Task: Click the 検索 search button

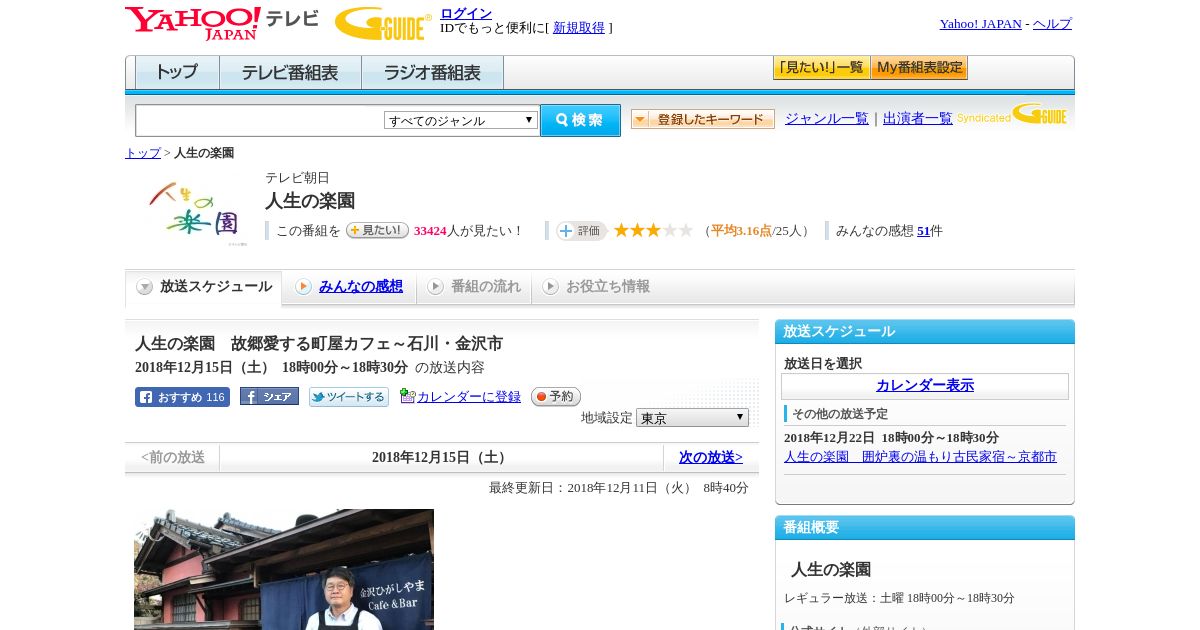Action: pos(580,120)
